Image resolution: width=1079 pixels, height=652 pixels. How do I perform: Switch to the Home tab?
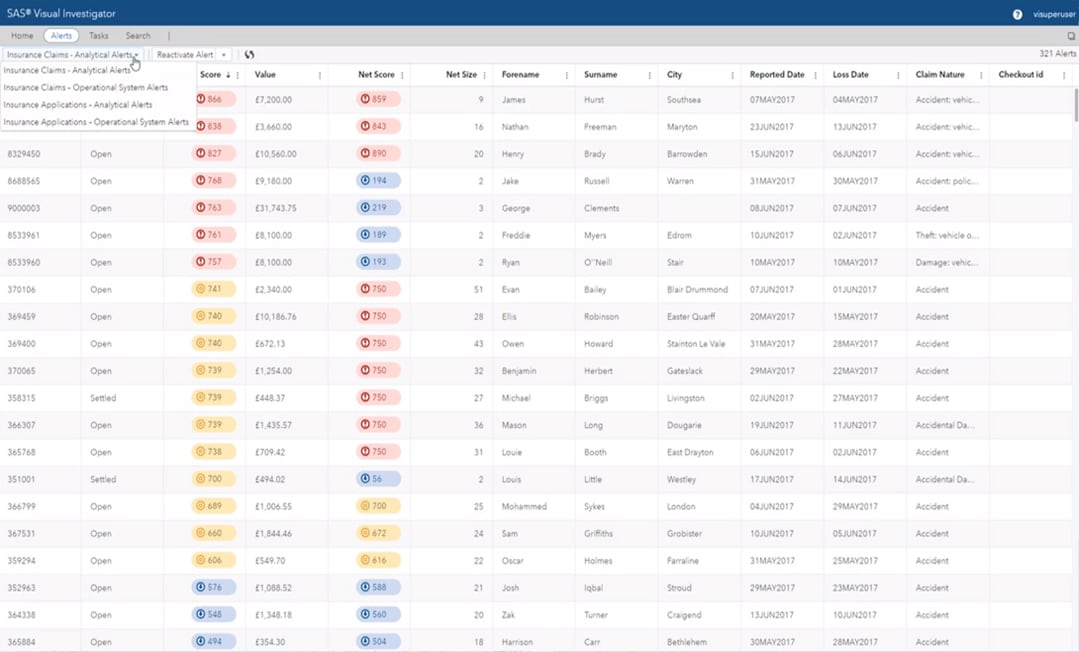21,34
